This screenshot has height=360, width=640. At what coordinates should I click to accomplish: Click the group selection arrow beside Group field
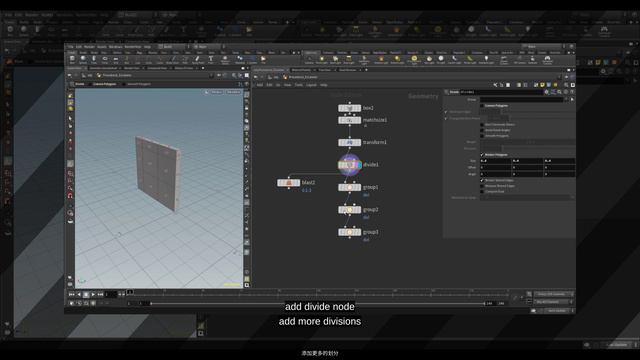(572, 99)
